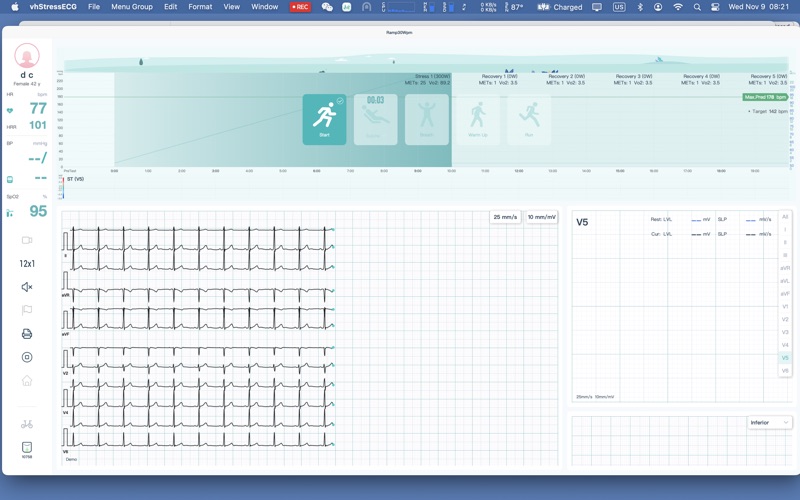Open the Apple menu
Image resolution: width=800 pixels, height=500 pixels.
15,7
